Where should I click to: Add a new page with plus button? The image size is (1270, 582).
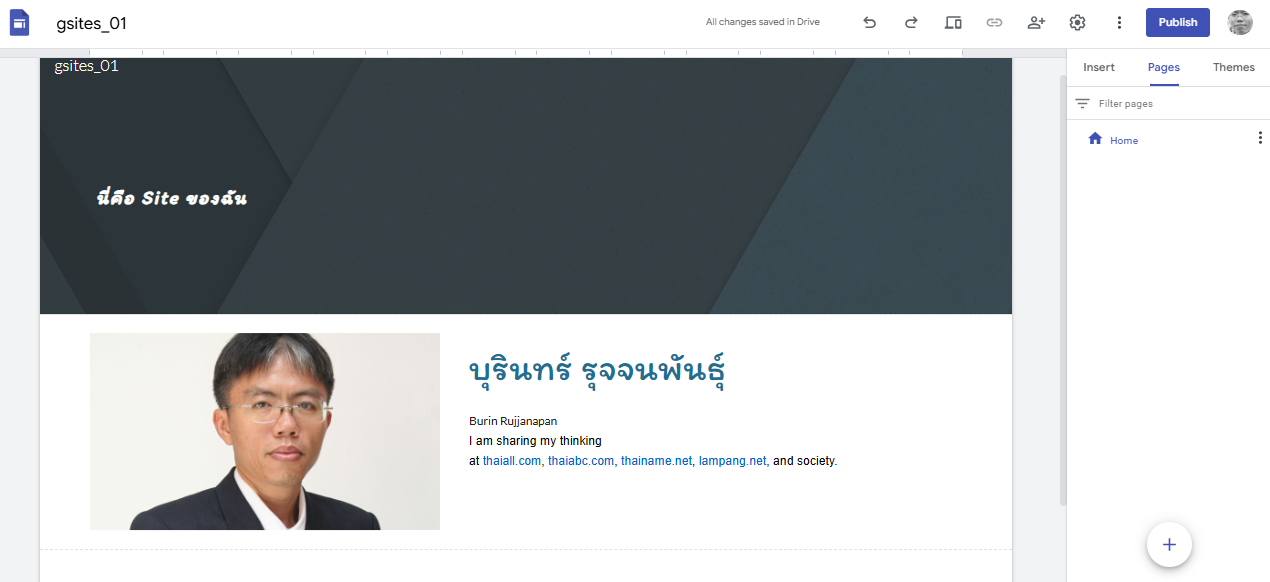1168,545
